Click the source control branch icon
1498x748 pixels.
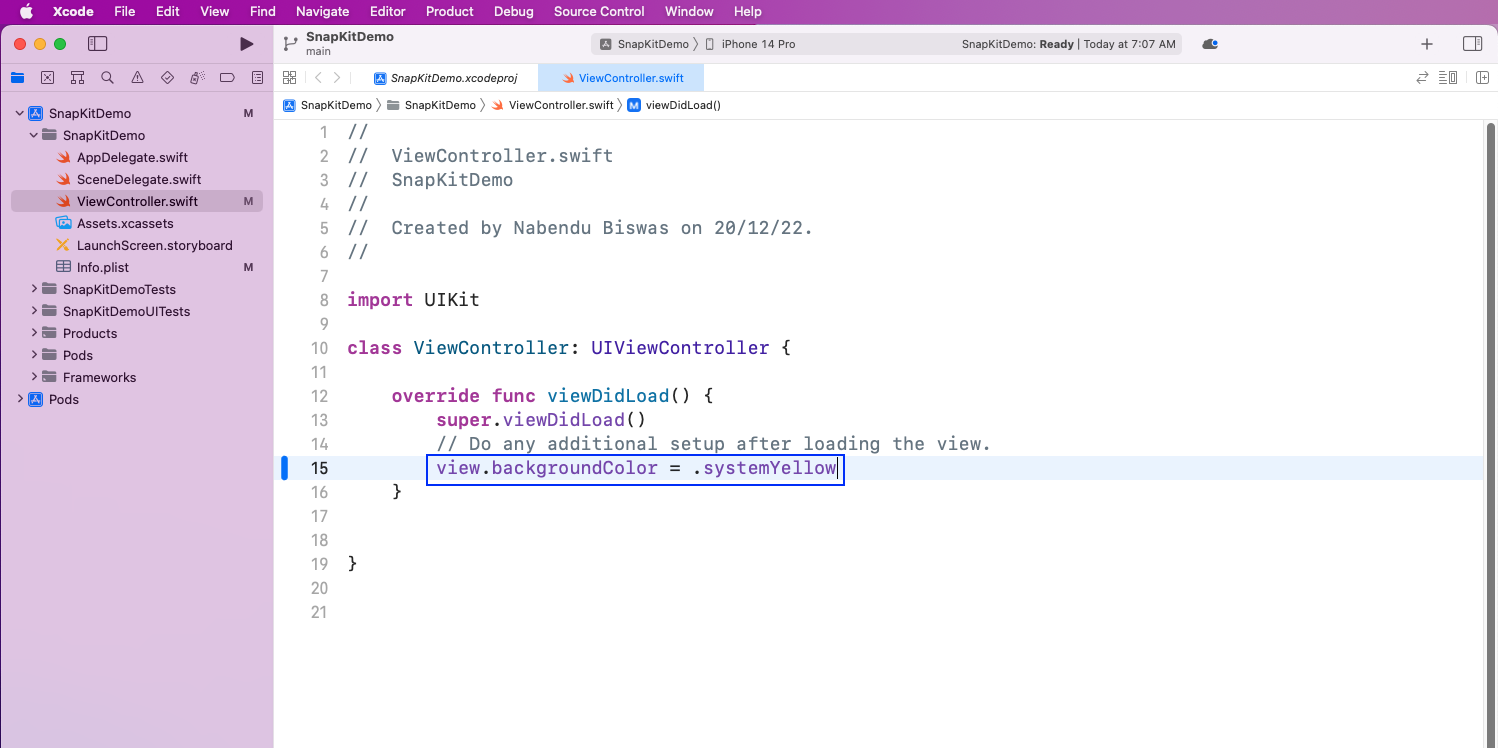[x=290, y=44]
